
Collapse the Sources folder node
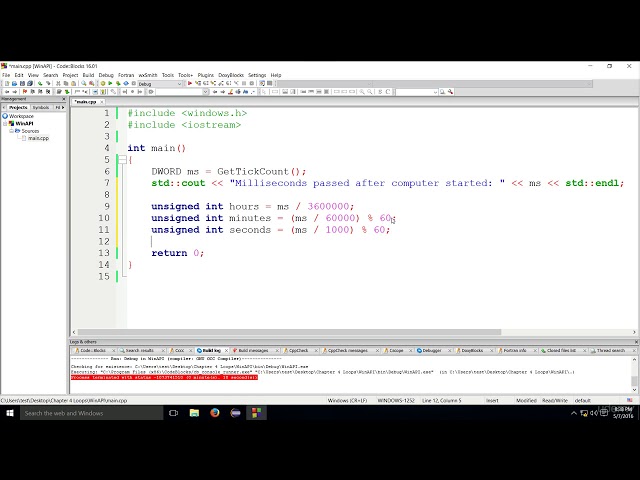click(x=11, y=131)
